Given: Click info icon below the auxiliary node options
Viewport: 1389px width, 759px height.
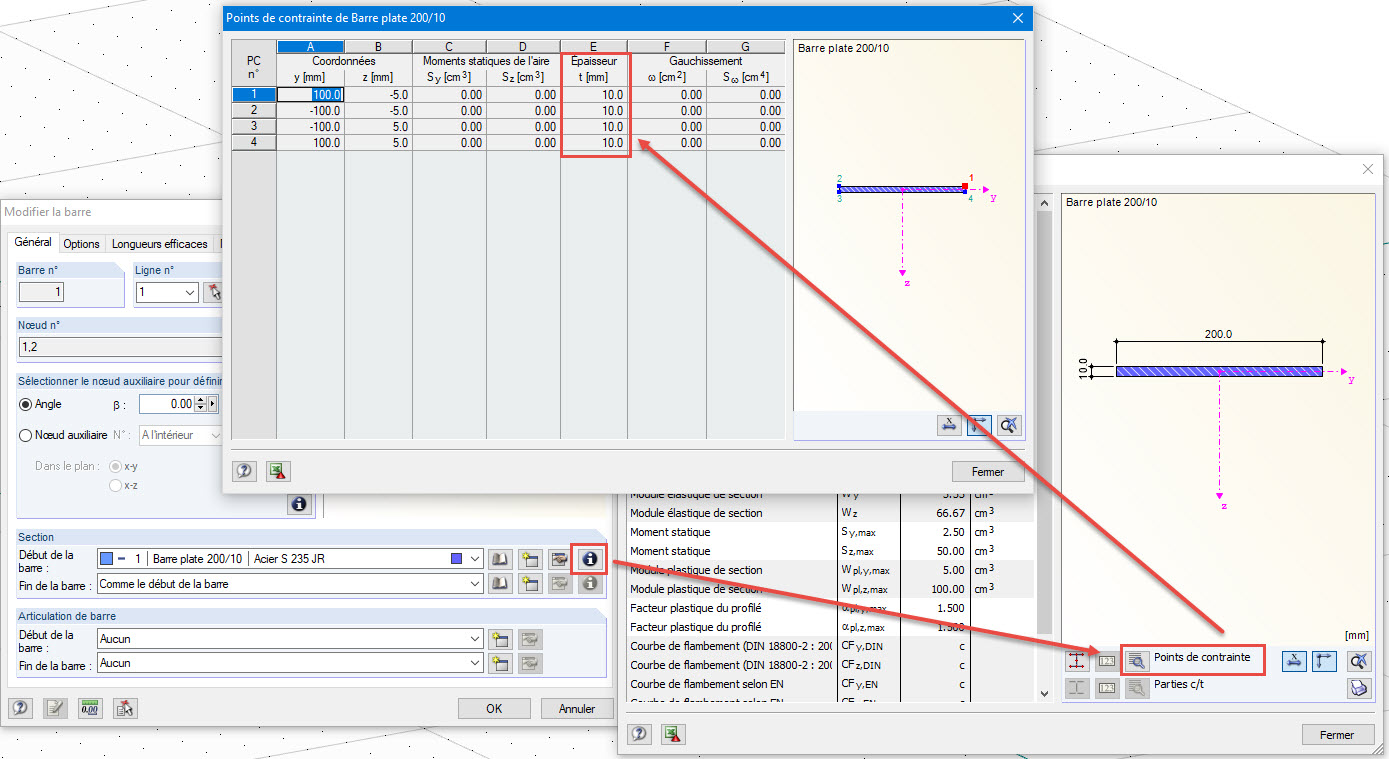Looking at the screenshot, I should click(x=298, y=504).
